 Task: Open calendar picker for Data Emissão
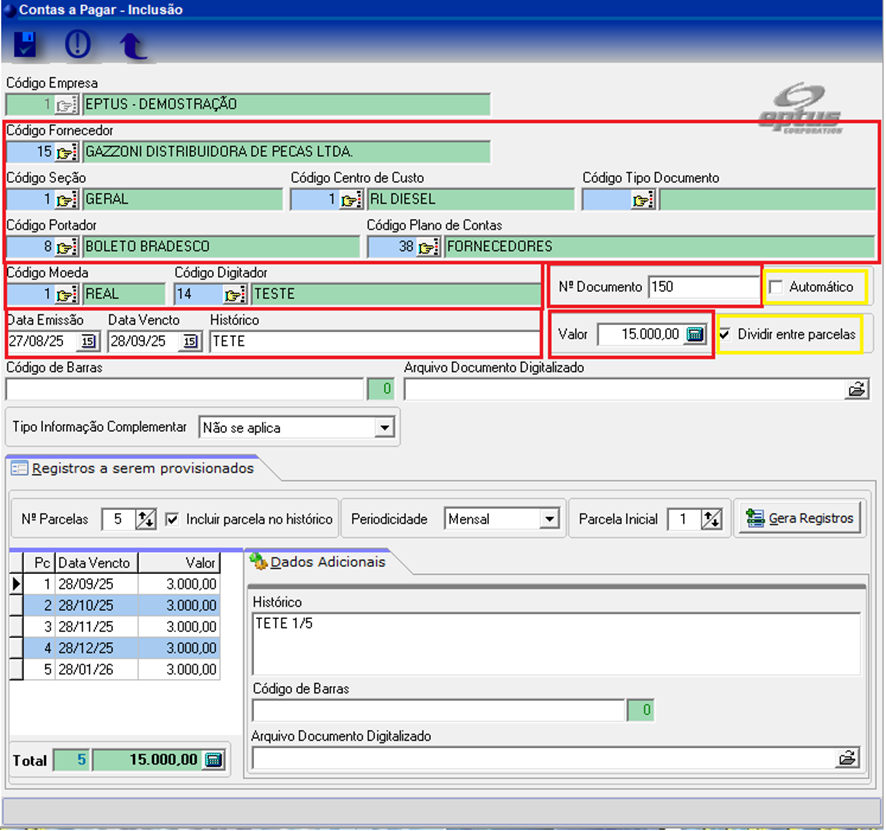(x=87, y=342)
